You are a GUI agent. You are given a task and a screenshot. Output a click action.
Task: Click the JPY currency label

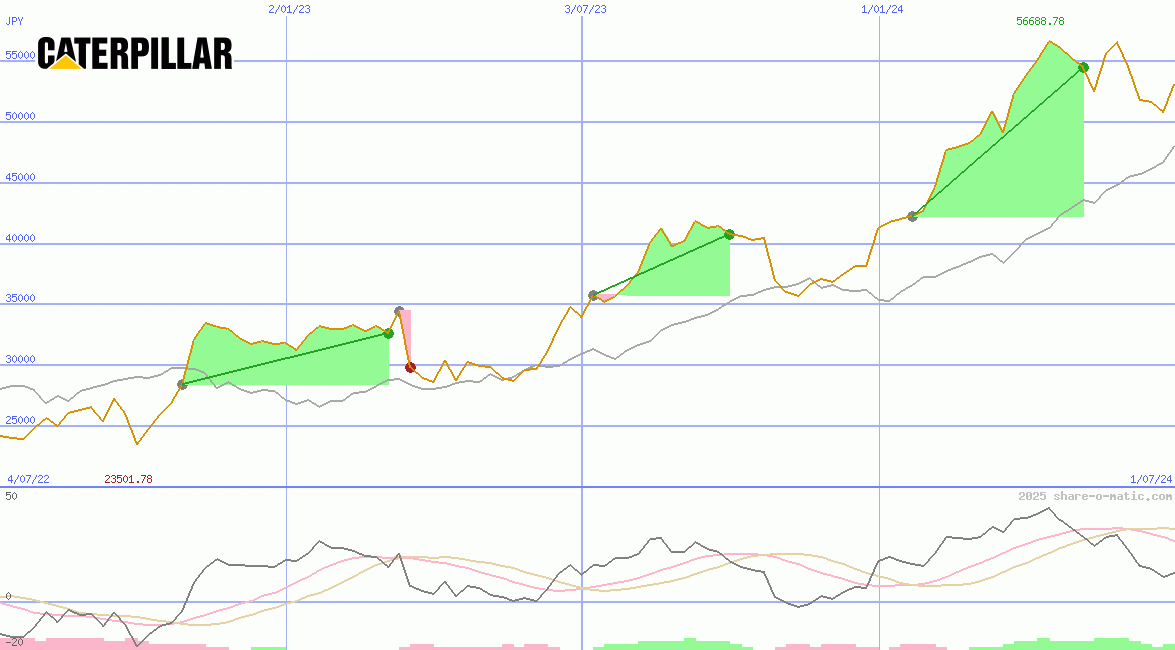14,21
